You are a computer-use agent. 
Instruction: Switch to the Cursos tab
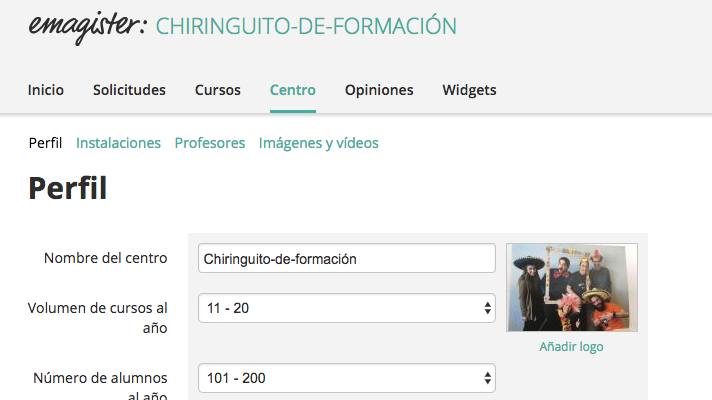(218, 90)
